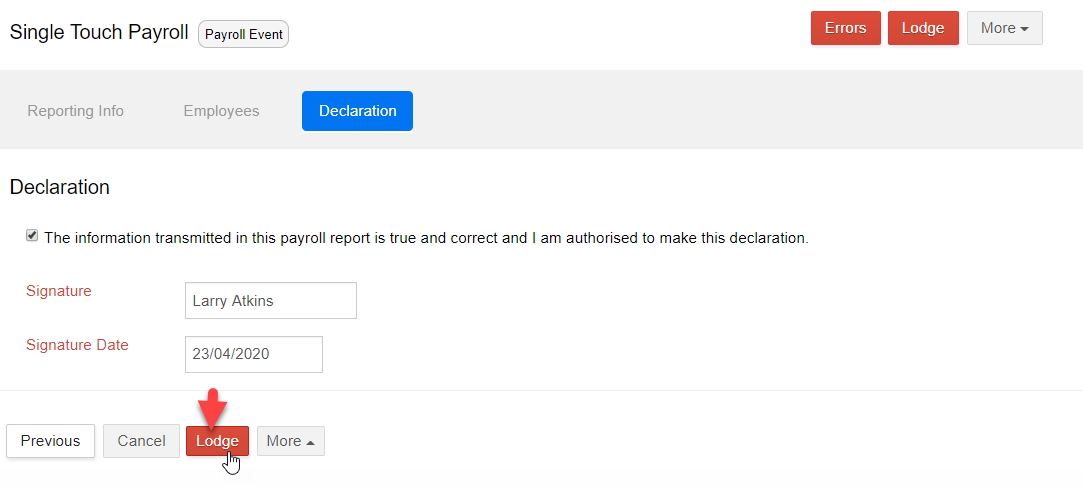Click the Lodge button in top header
Image resolution: width=1083 pixels, height=489 pixels.
(923, 28)
